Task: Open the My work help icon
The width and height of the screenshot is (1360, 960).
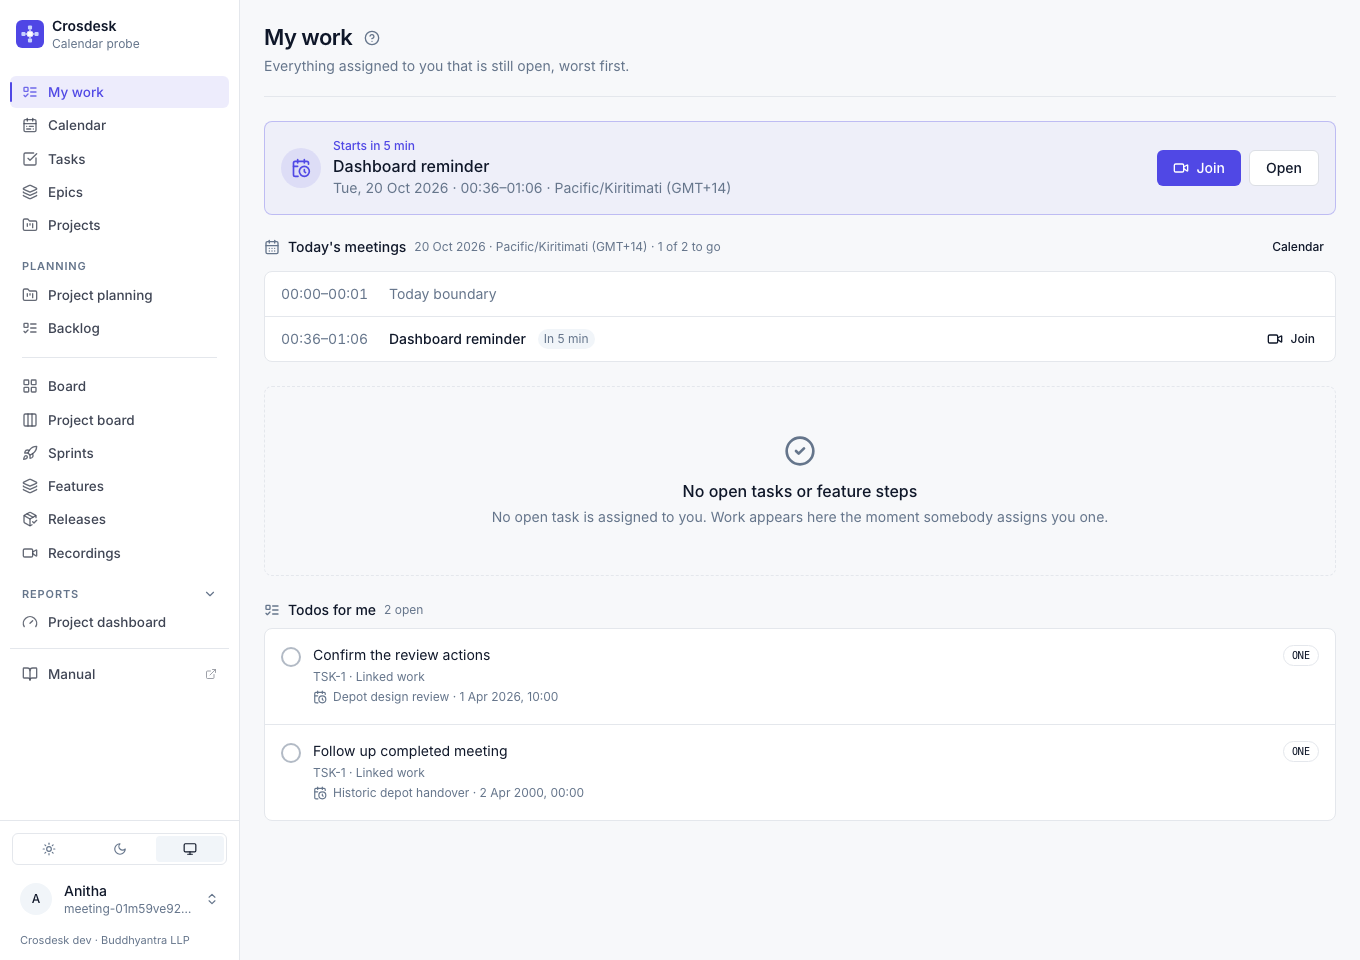Action: pos(372,38)
